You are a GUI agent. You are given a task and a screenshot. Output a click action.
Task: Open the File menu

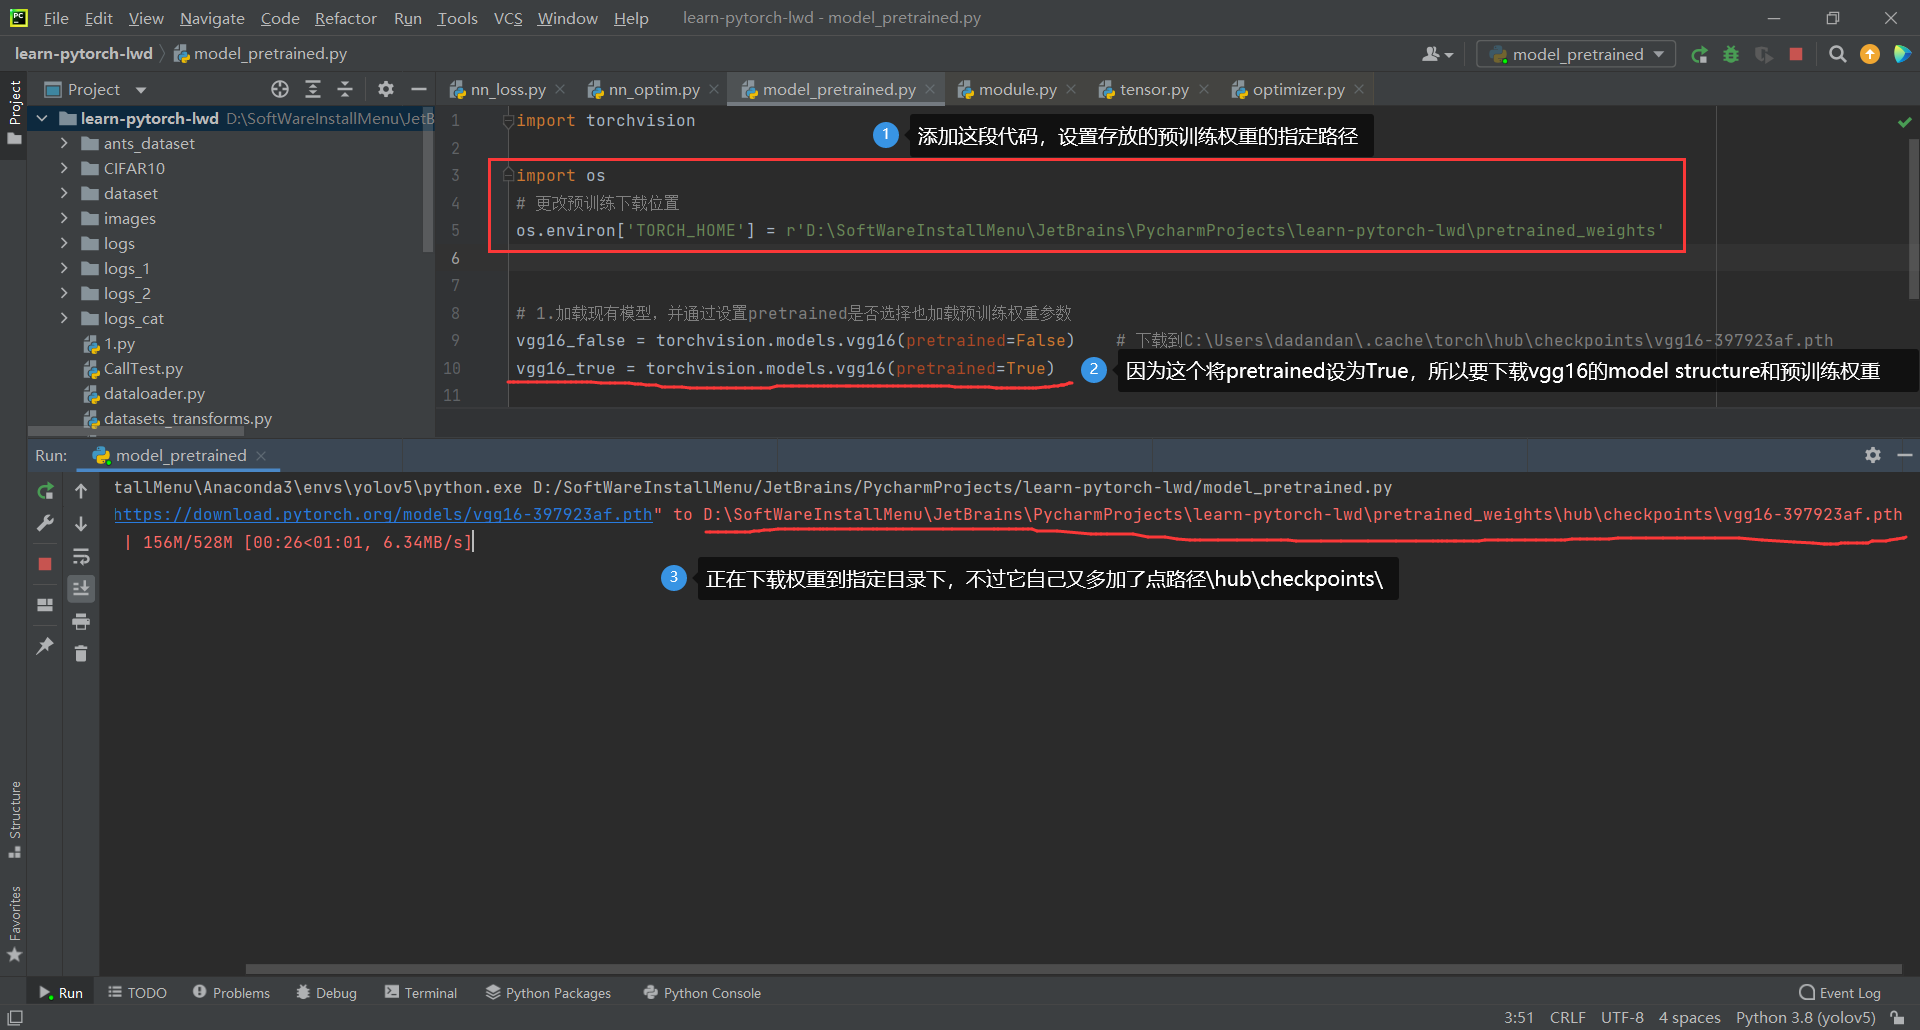coord(56,18)
